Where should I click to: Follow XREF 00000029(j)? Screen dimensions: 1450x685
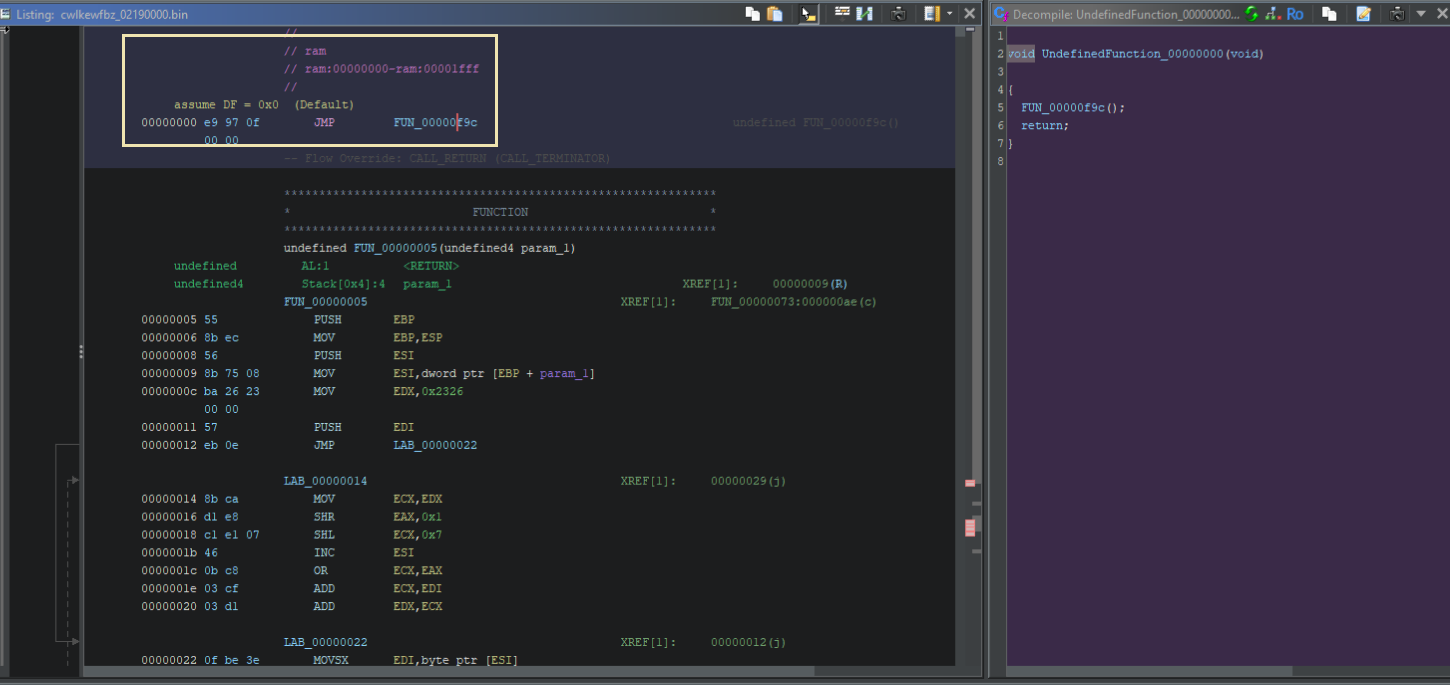(748, 481)
